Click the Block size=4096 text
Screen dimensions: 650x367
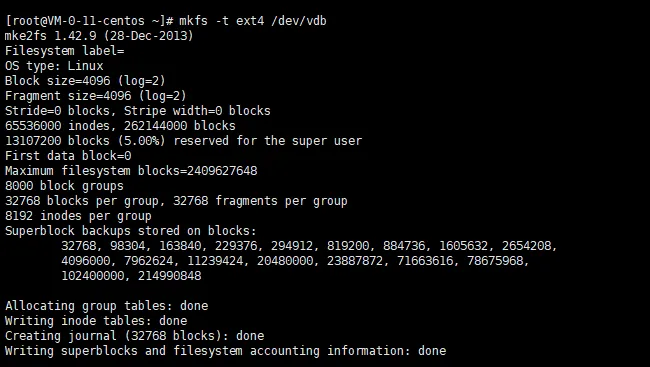pos(58,80)
